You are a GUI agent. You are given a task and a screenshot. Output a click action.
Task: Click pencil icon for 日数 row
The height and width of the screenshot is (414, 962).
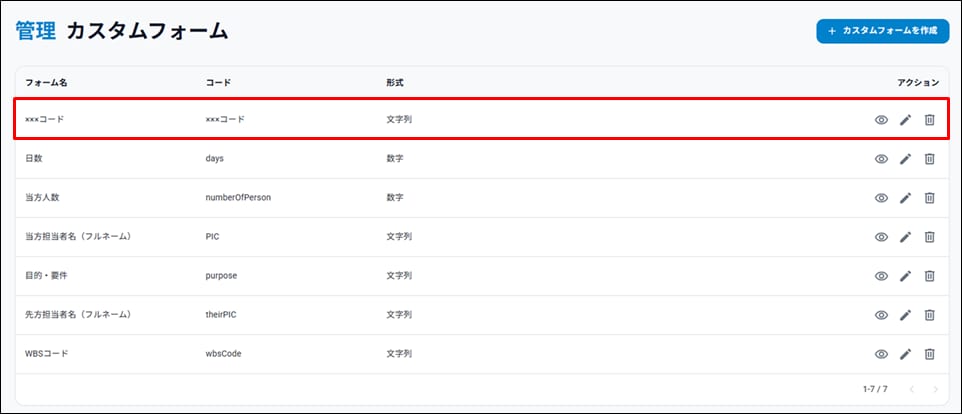[905, 159]
